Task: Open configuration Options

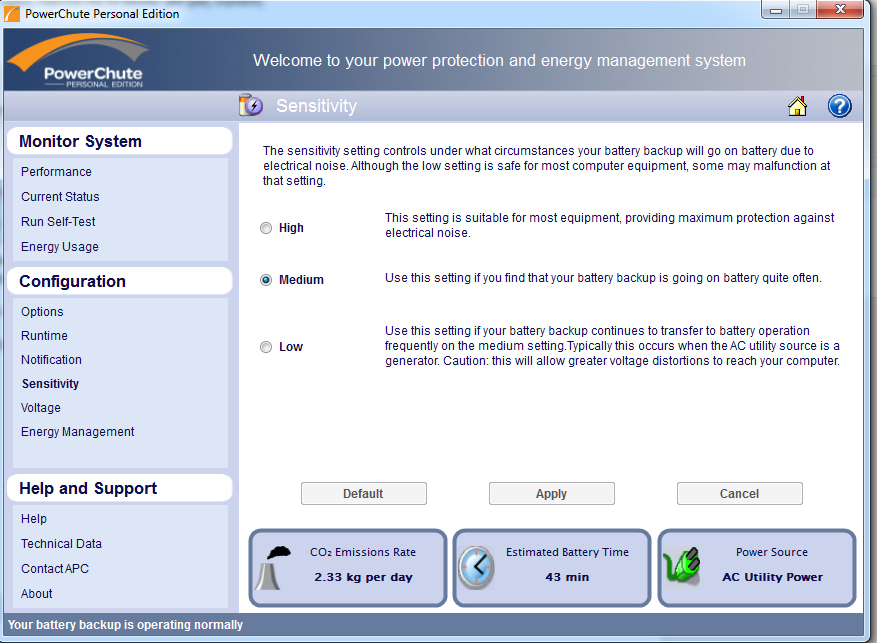Action: pos(43,312)
